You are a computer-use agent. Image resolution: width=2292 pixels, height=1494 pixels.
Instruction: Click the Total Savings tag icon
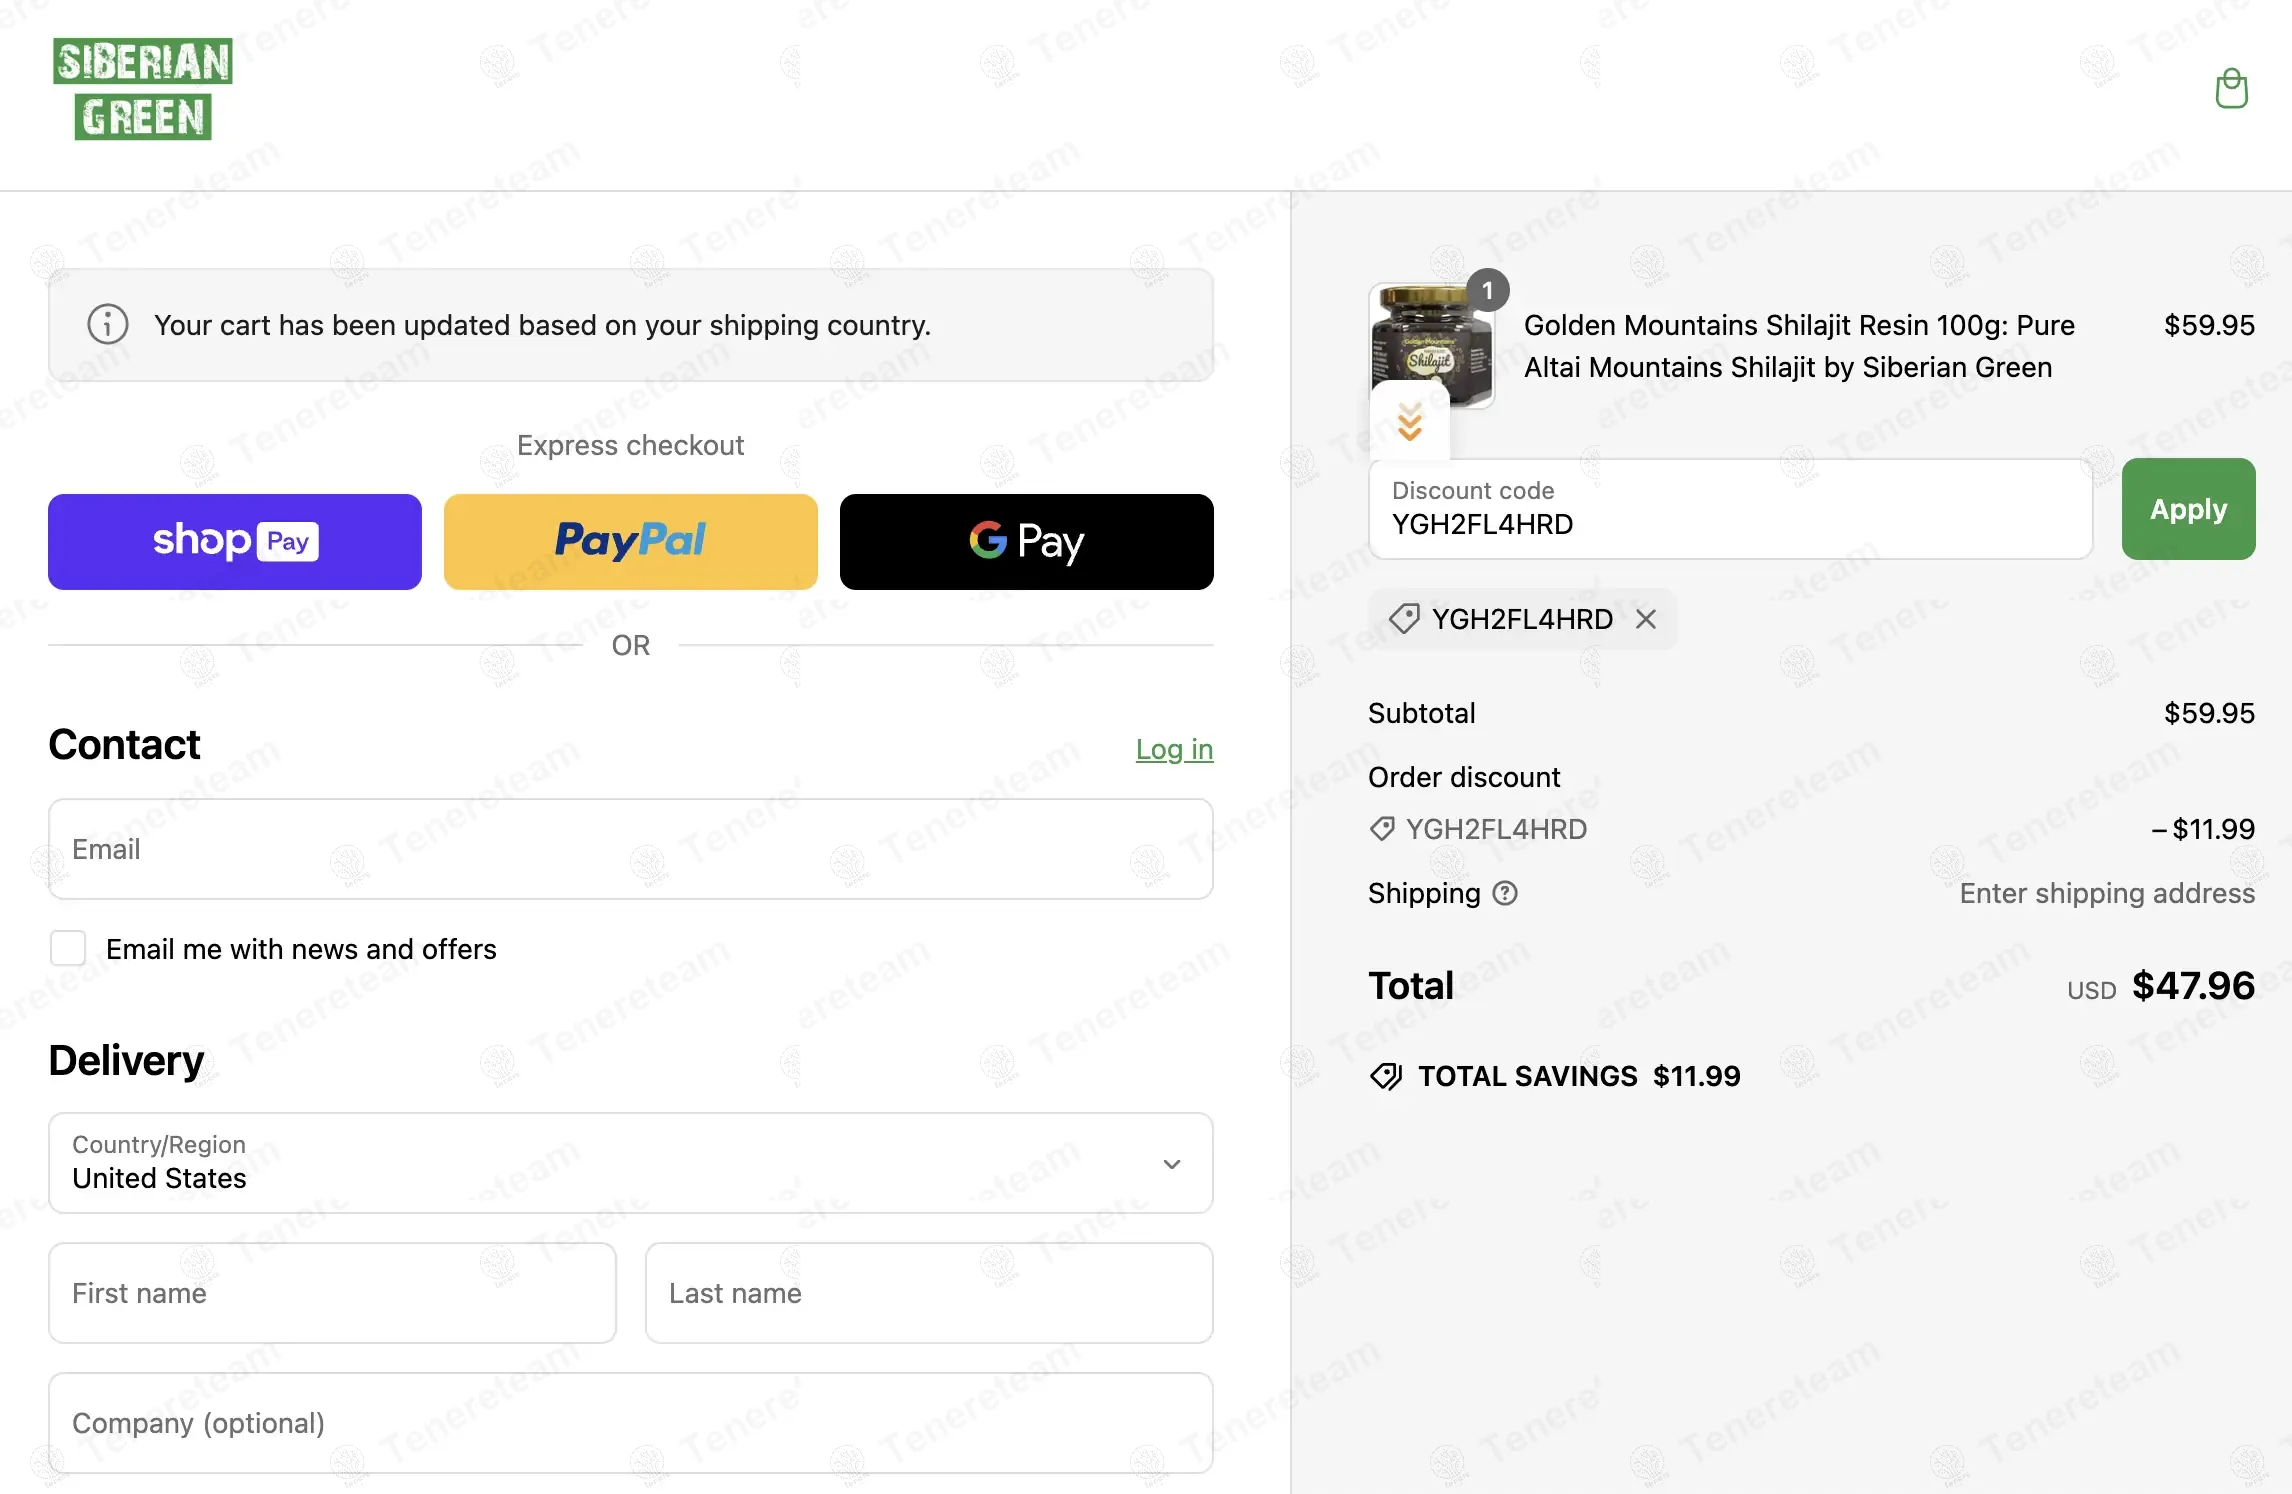[1386, 1076]
